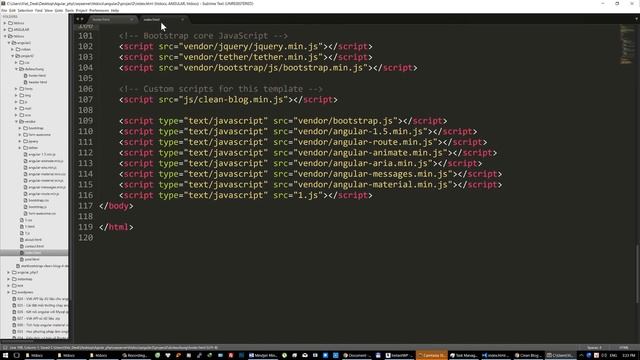Open the Find menu
Viewport: 640px width, 360px height.
pos(38,10)
